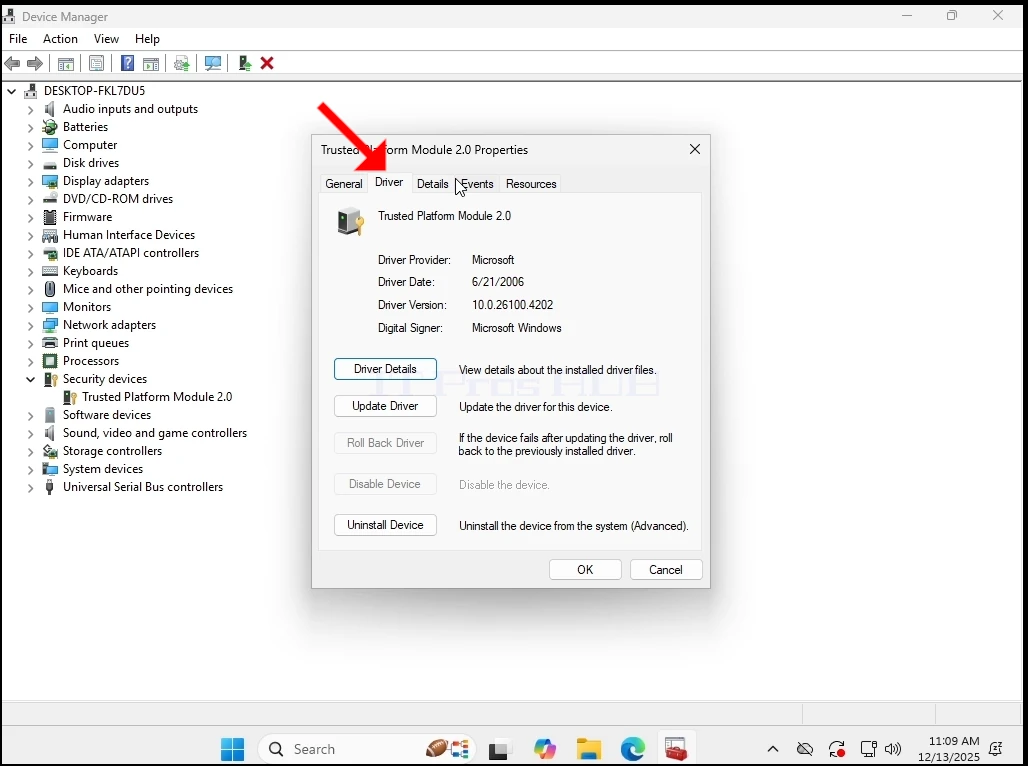The width and height of the screenshot is (1028, 766).
Task: Expand the System devices node
Action: pyautogui.click(x=30, y=469)
